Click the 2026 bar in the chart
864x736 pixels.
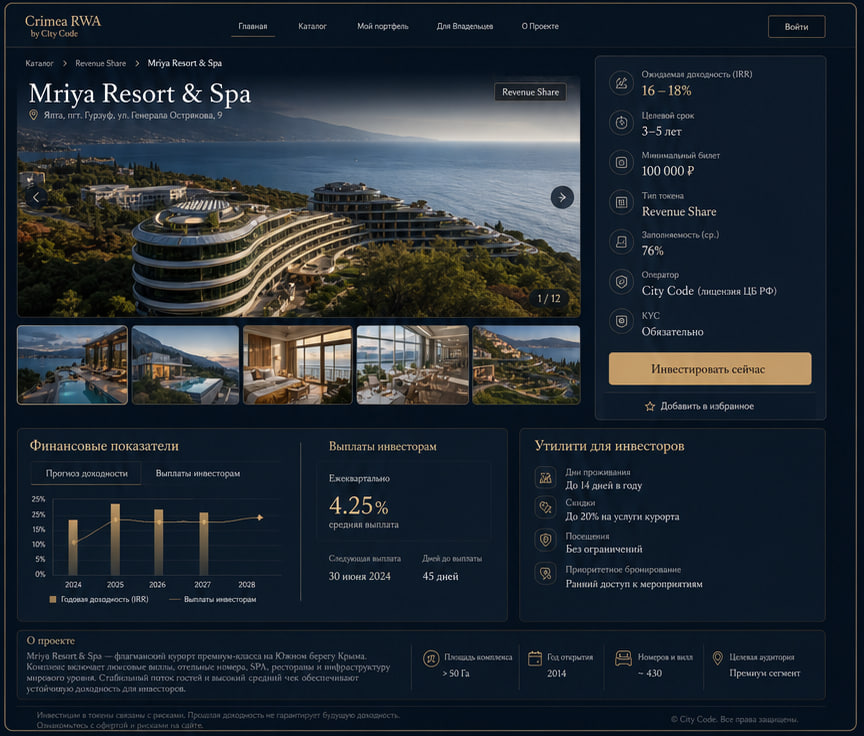[158, 542]
